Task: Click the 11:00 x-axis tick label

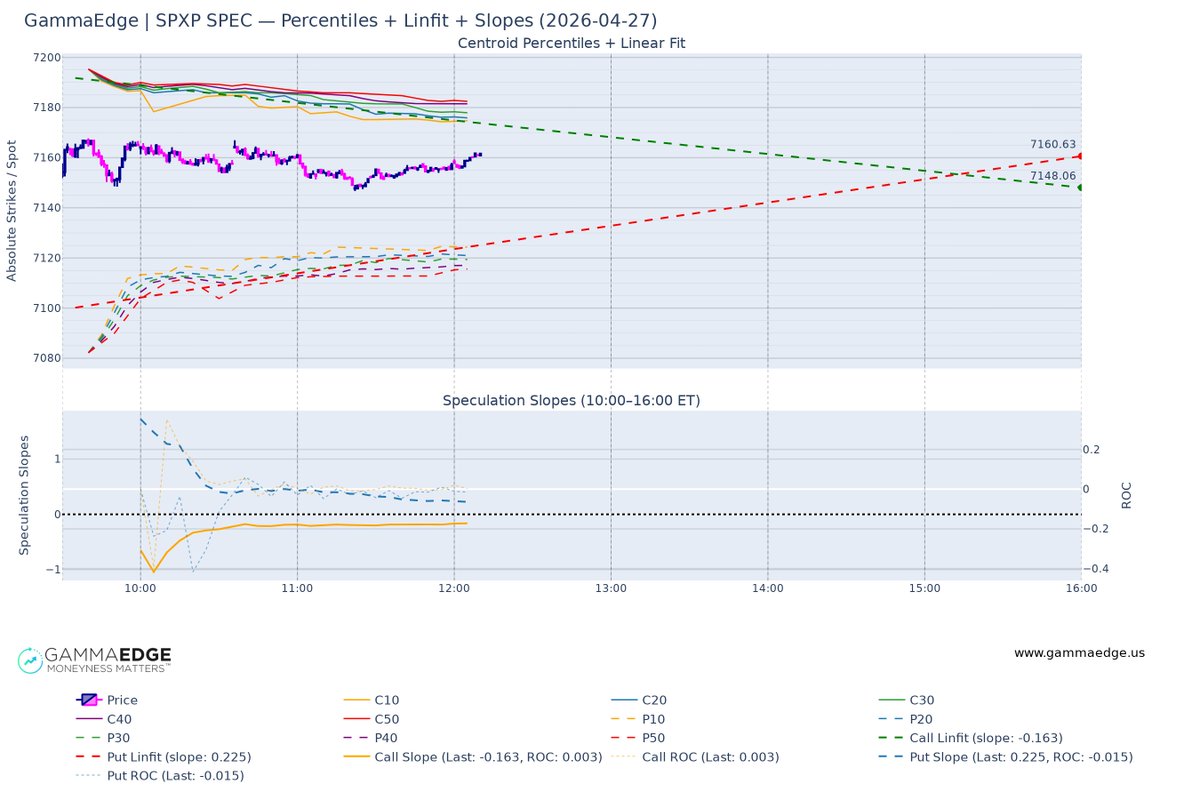Action: pyautogui.click(x=297, y=589)
